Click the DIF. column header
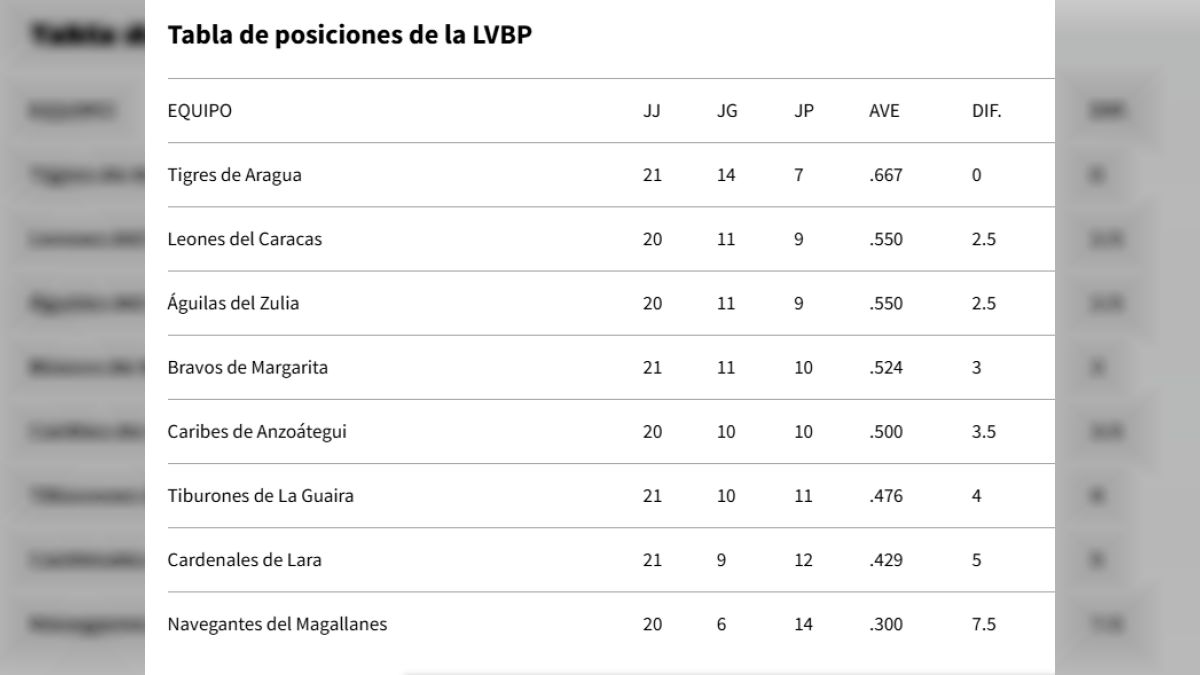This screenshot has height=675, width=1200. (x=986, y=111)
